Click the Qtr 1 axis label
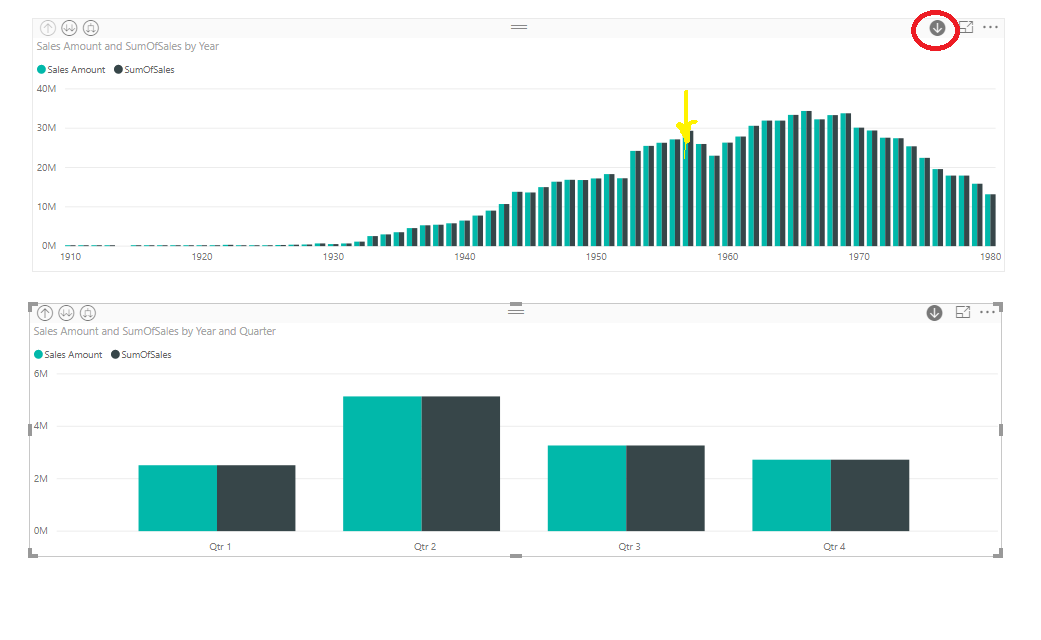This screenshot has width=1041, height=640. point(220,547)
